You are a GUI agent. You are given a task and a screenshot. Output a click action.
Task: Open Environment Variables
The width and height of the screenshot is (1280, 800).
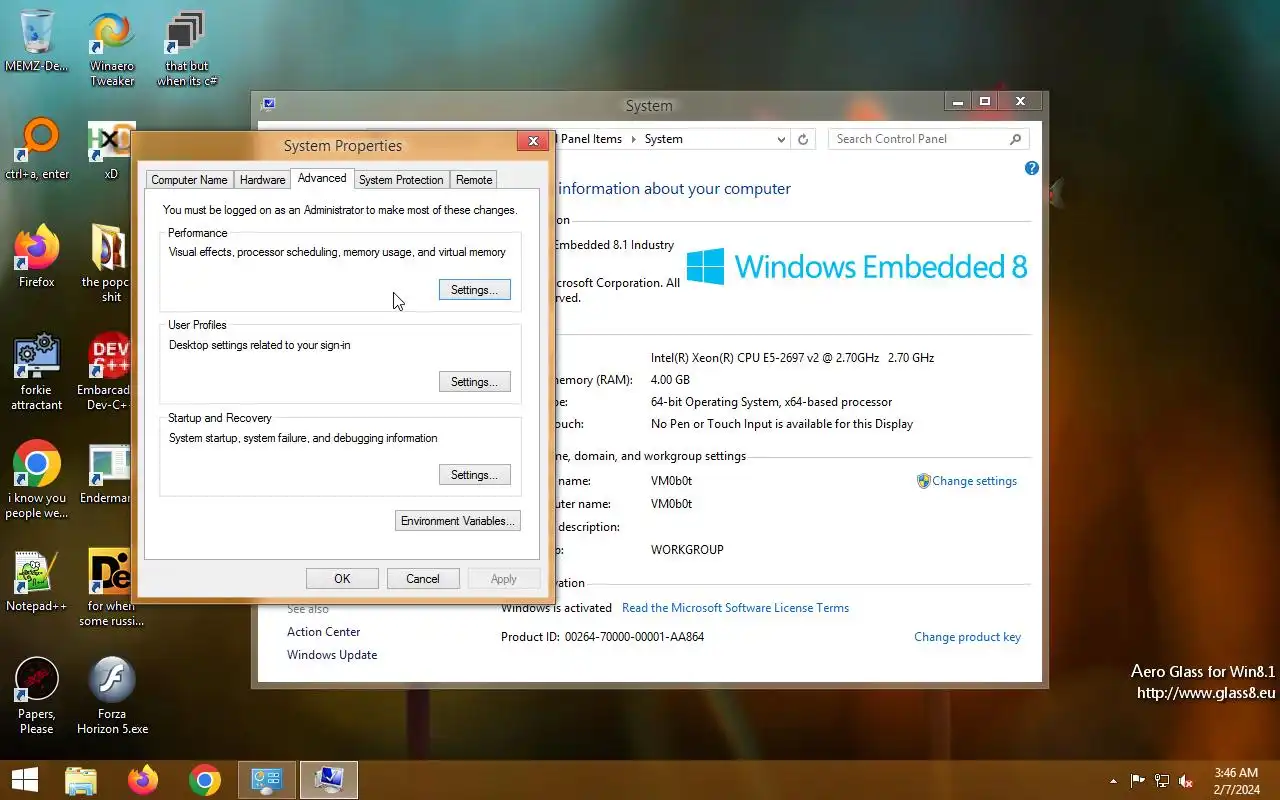click(457, 521)
